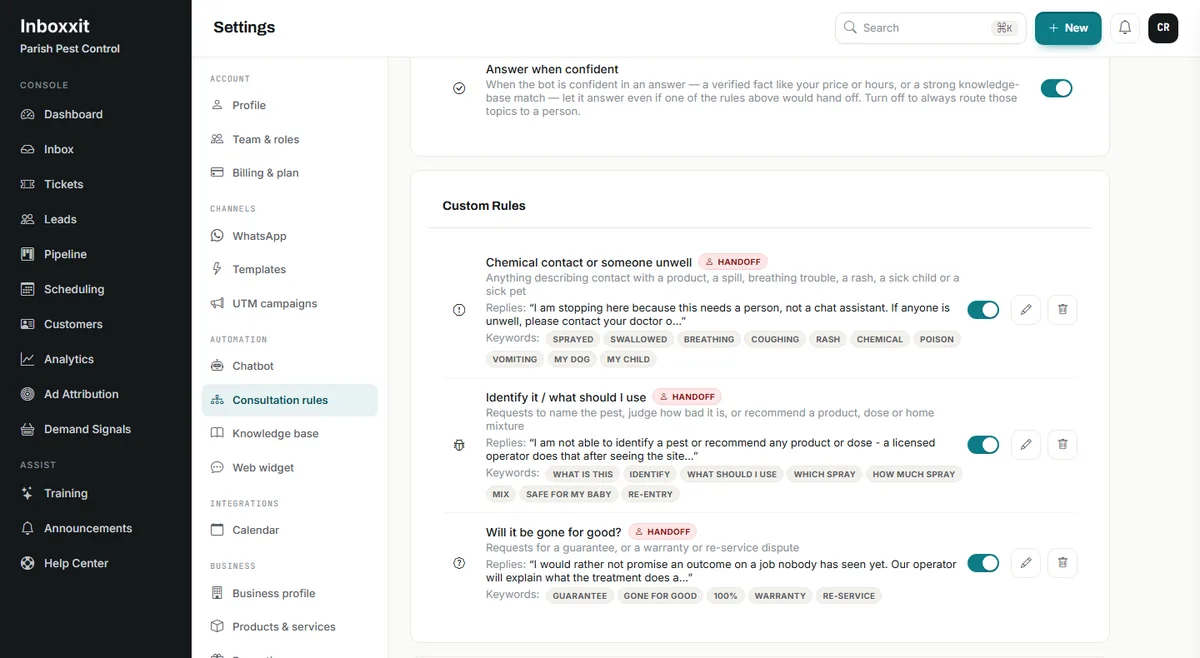Click the New button

(1068, 28)
